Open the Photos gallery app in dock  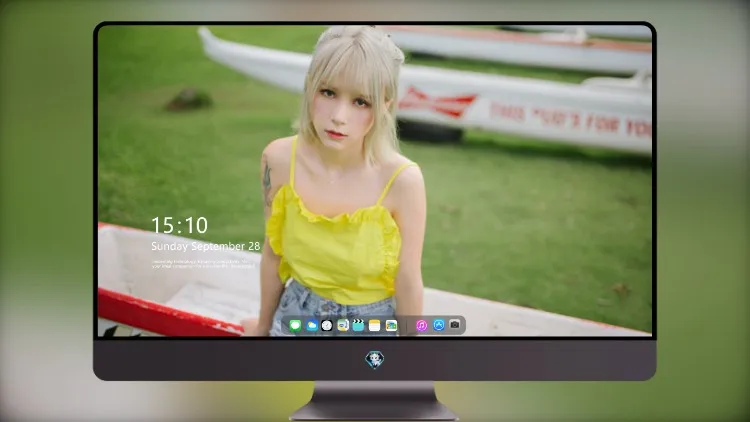coord(391,326)
